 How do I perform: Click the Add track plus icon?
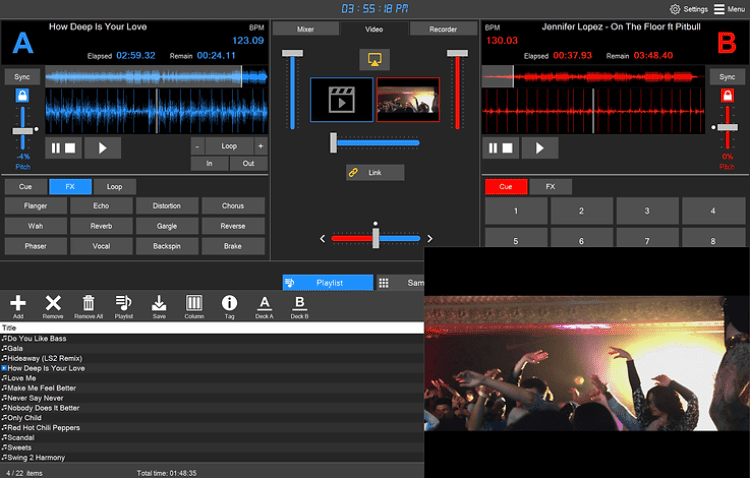[18, 303]
